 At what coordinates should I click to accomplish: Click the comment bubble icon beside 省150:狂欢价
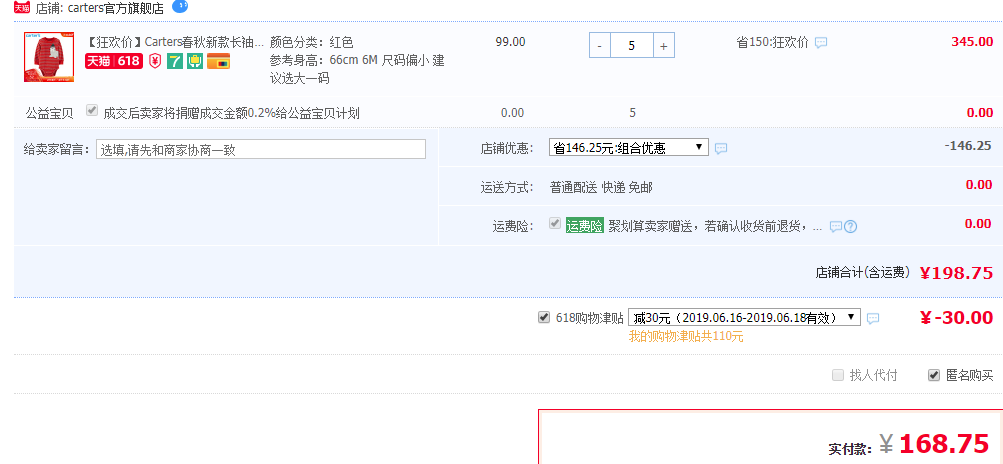click(821, 43)
